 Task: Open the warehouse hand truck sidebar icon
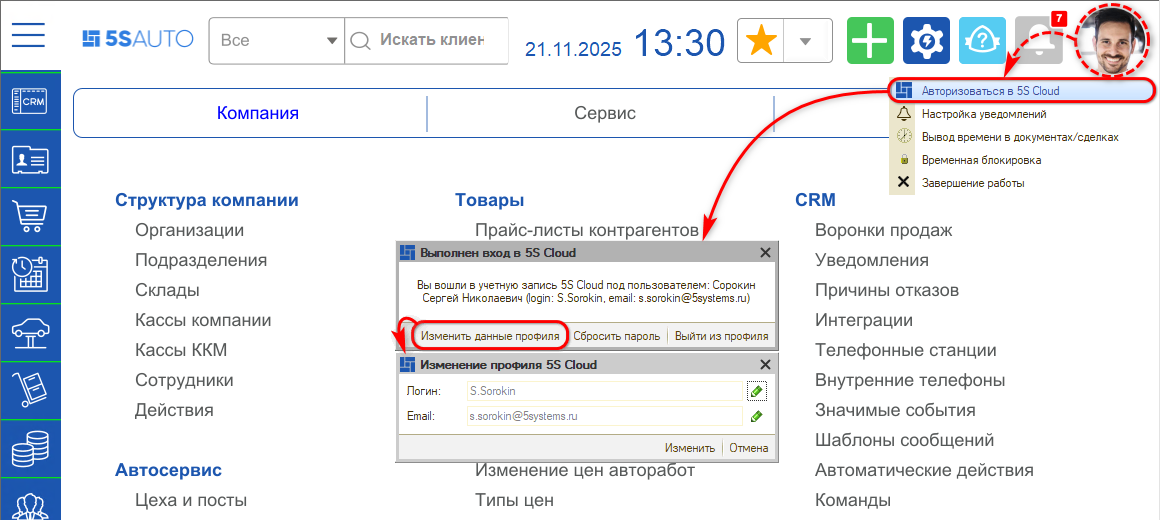pyautogui.click(x=30, y=391)
